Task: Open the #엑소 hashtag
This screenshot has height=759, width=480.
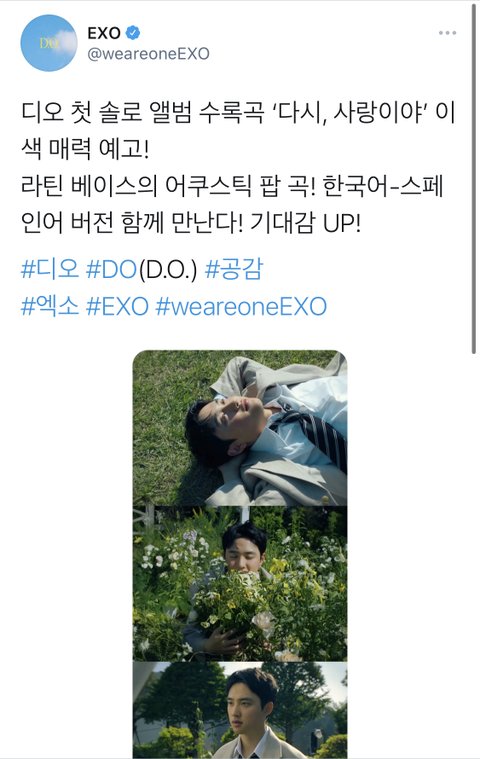Action: pyautogui.click(x=50, y=306)
